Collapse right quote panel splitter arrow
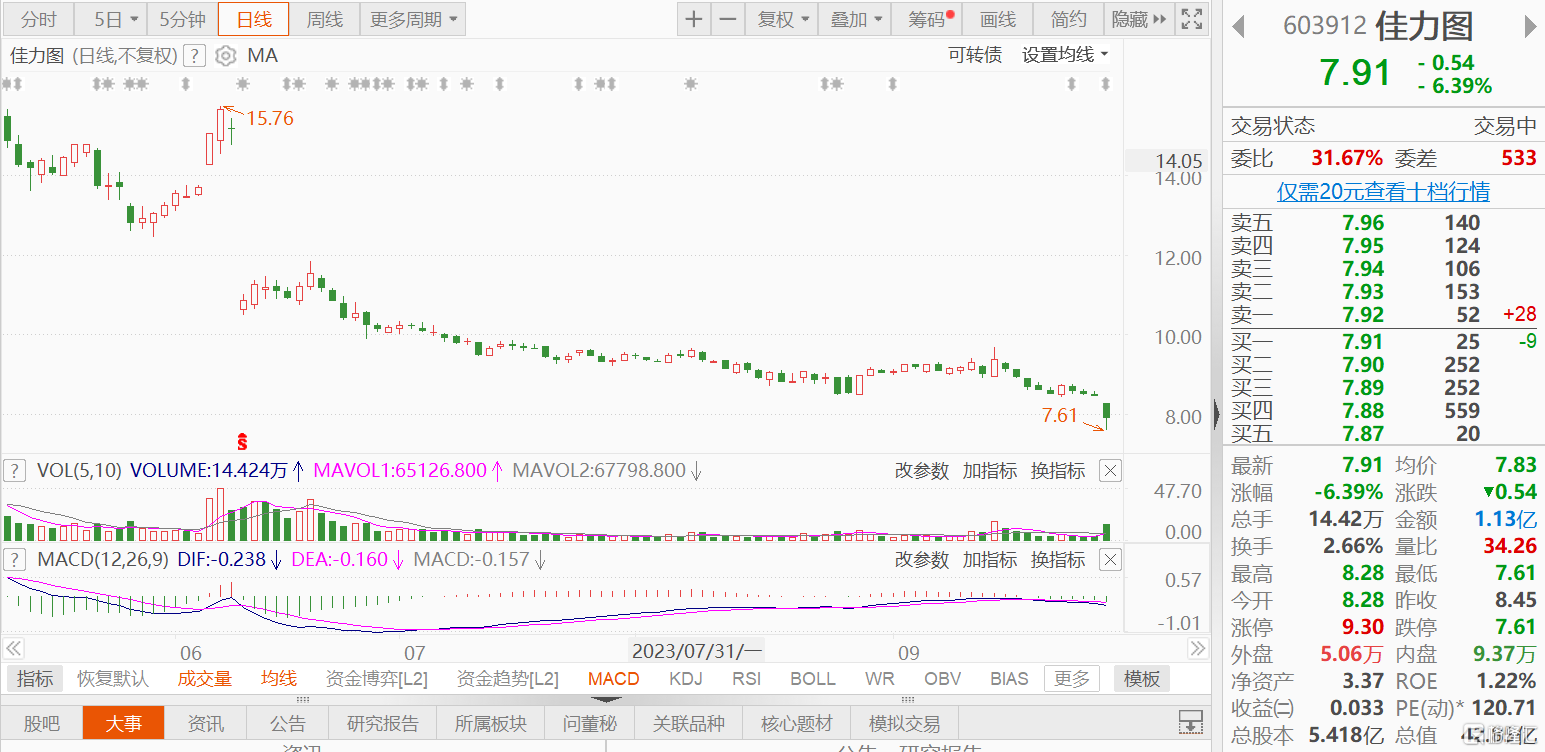 1216,413
